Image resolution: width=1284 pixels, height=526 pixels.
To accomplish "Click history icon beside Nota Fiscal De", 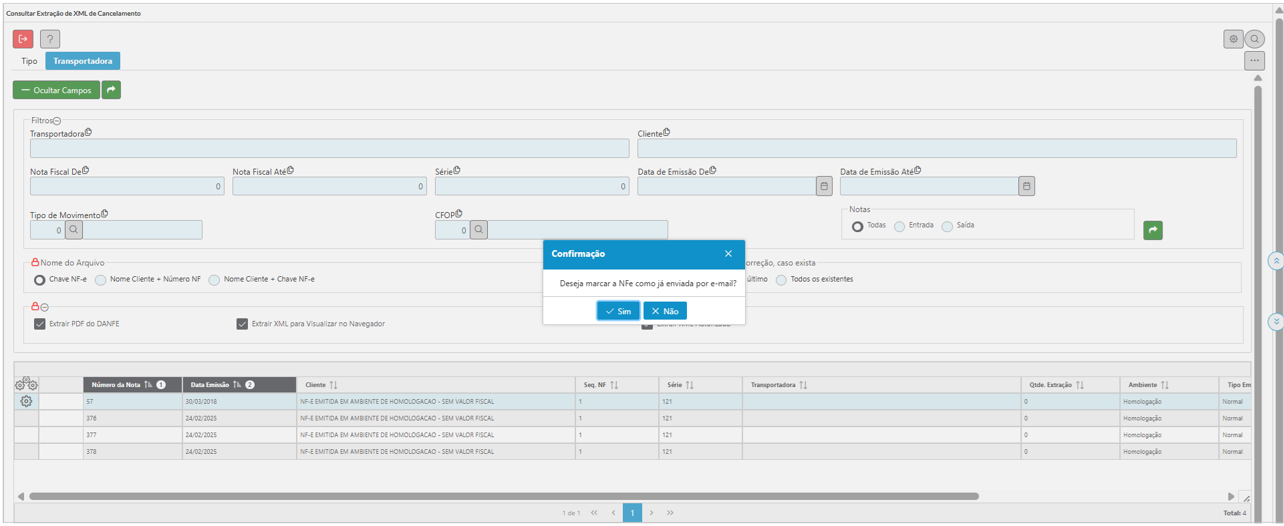I will tap(85, 170).
